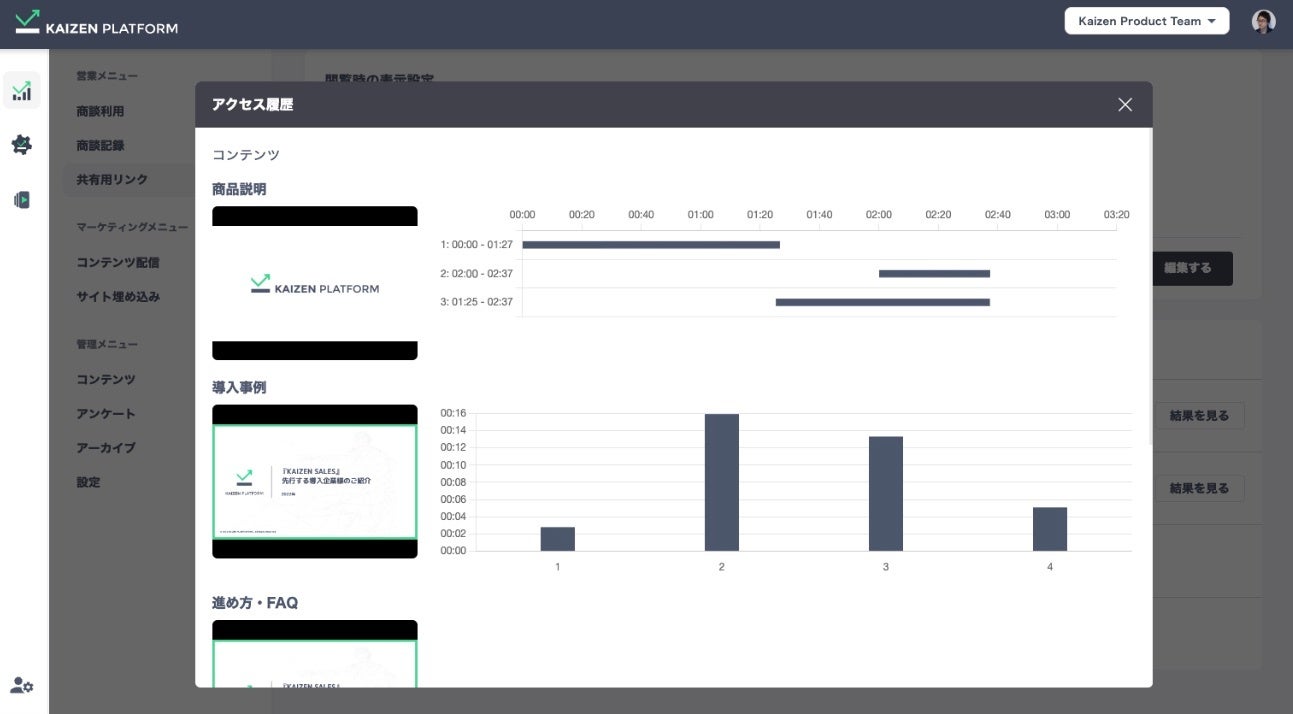The width and height of the screenshot is (1293, 714).
Task: Click the upper 結果を見る button
Action: (1199, 416)
